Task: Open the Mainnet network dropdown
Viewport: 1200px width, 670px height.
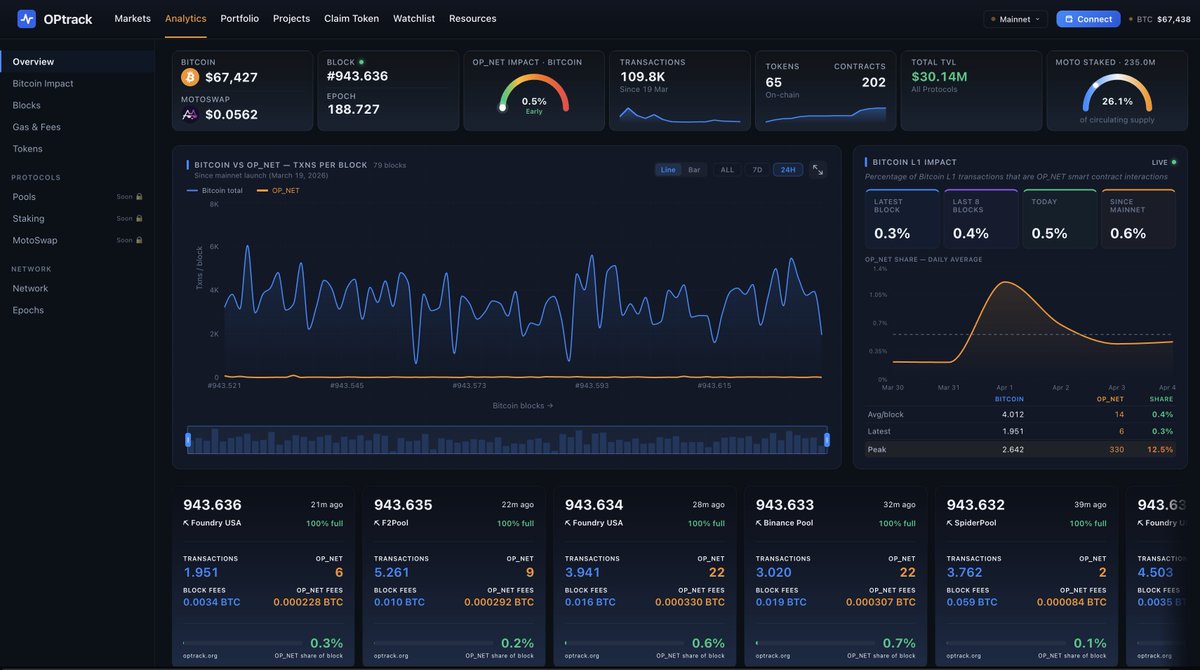Action: click(1015, 19)
